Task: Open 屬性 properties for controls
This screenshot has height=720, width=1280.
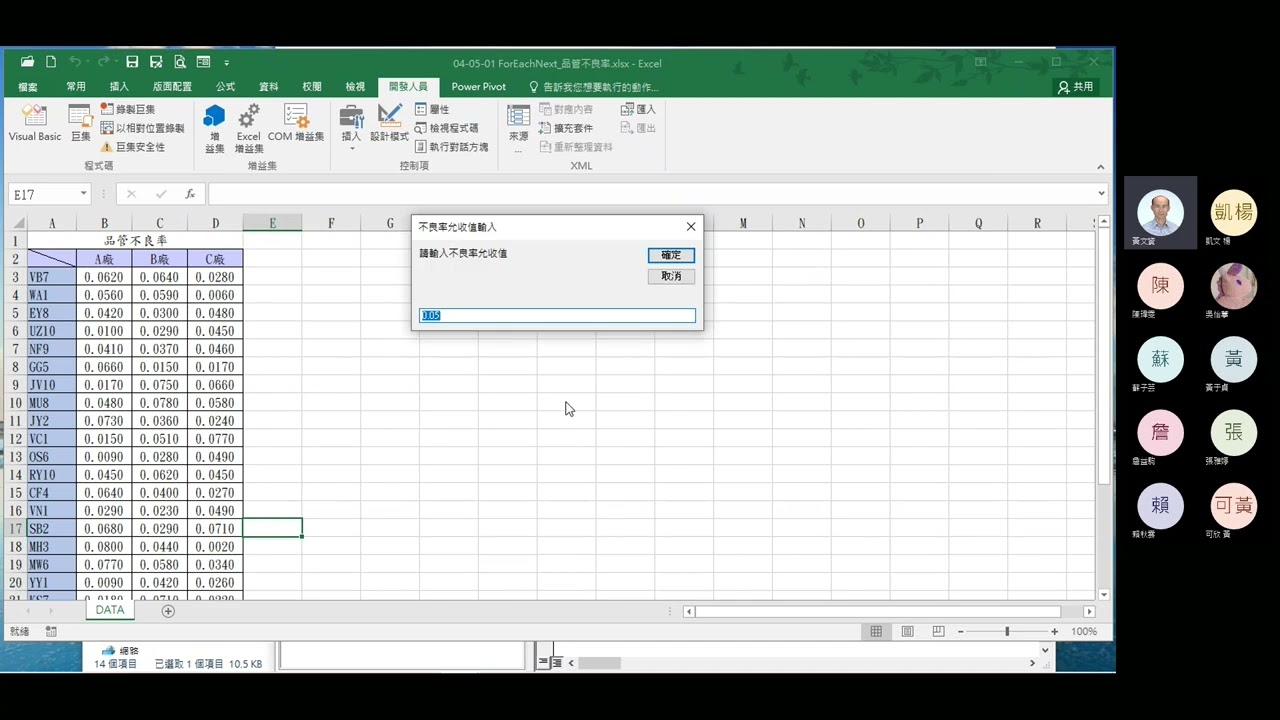Action: (x=432, y=109)
